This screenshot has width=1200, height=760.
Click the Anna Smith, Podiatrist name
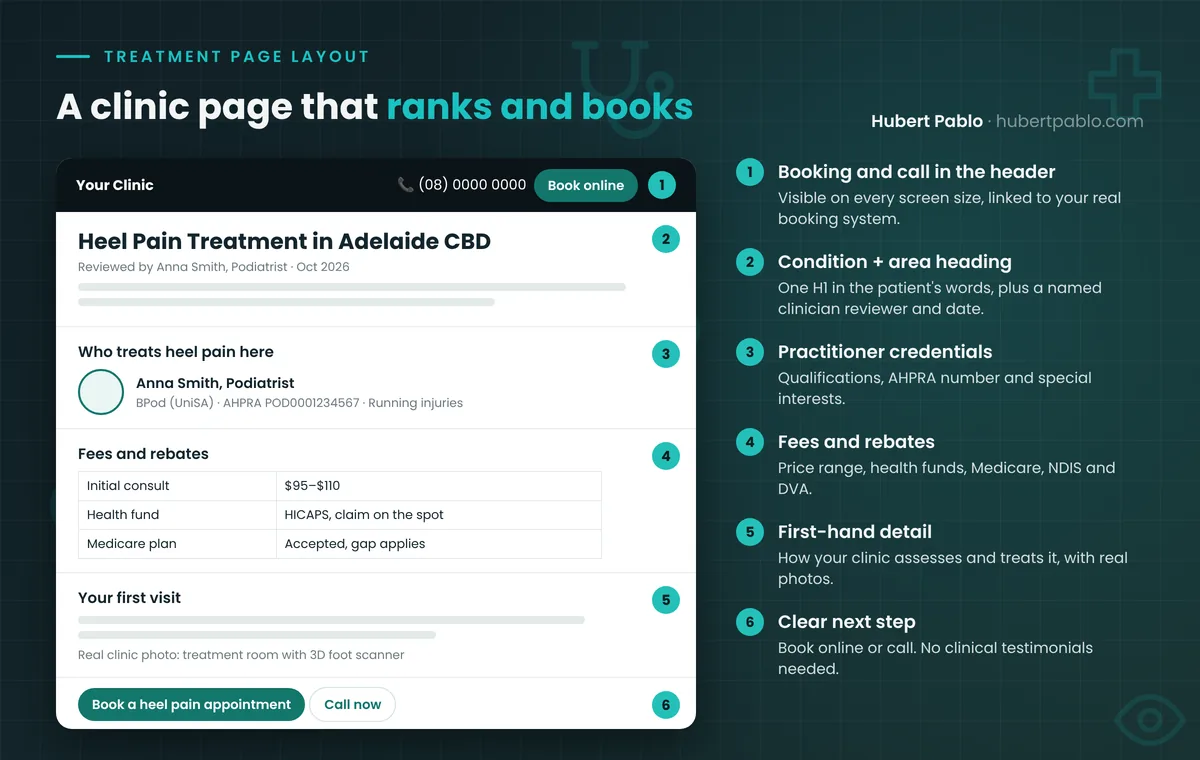click(215, 383)
